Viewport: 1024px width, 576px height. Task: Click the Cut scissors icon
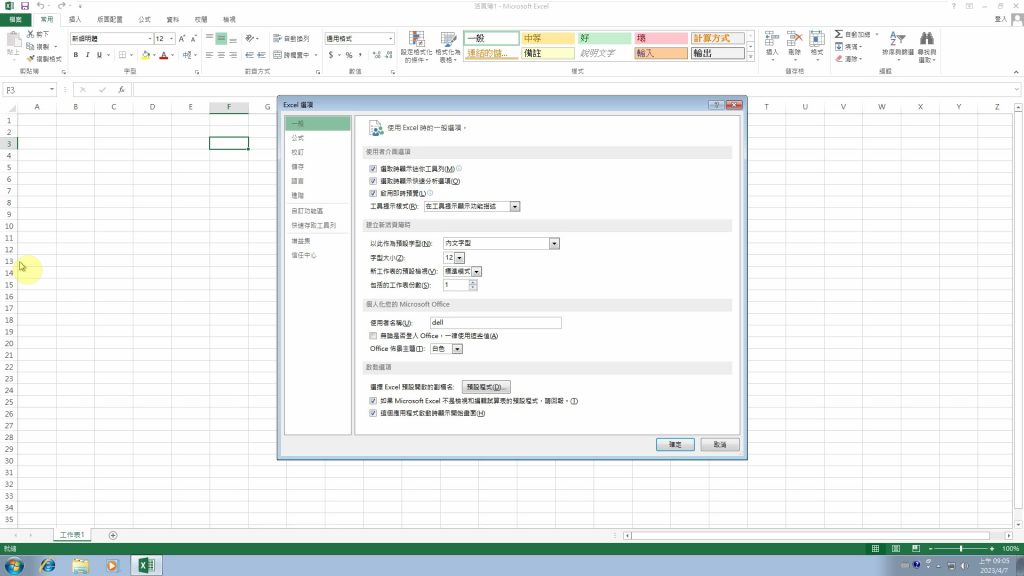30,34
